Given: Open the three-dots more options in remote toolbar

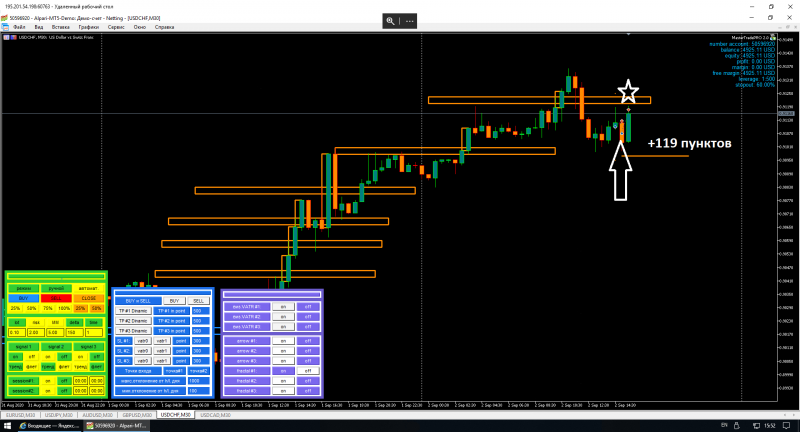Looking at the screenshot, I should tap(409, 21).
